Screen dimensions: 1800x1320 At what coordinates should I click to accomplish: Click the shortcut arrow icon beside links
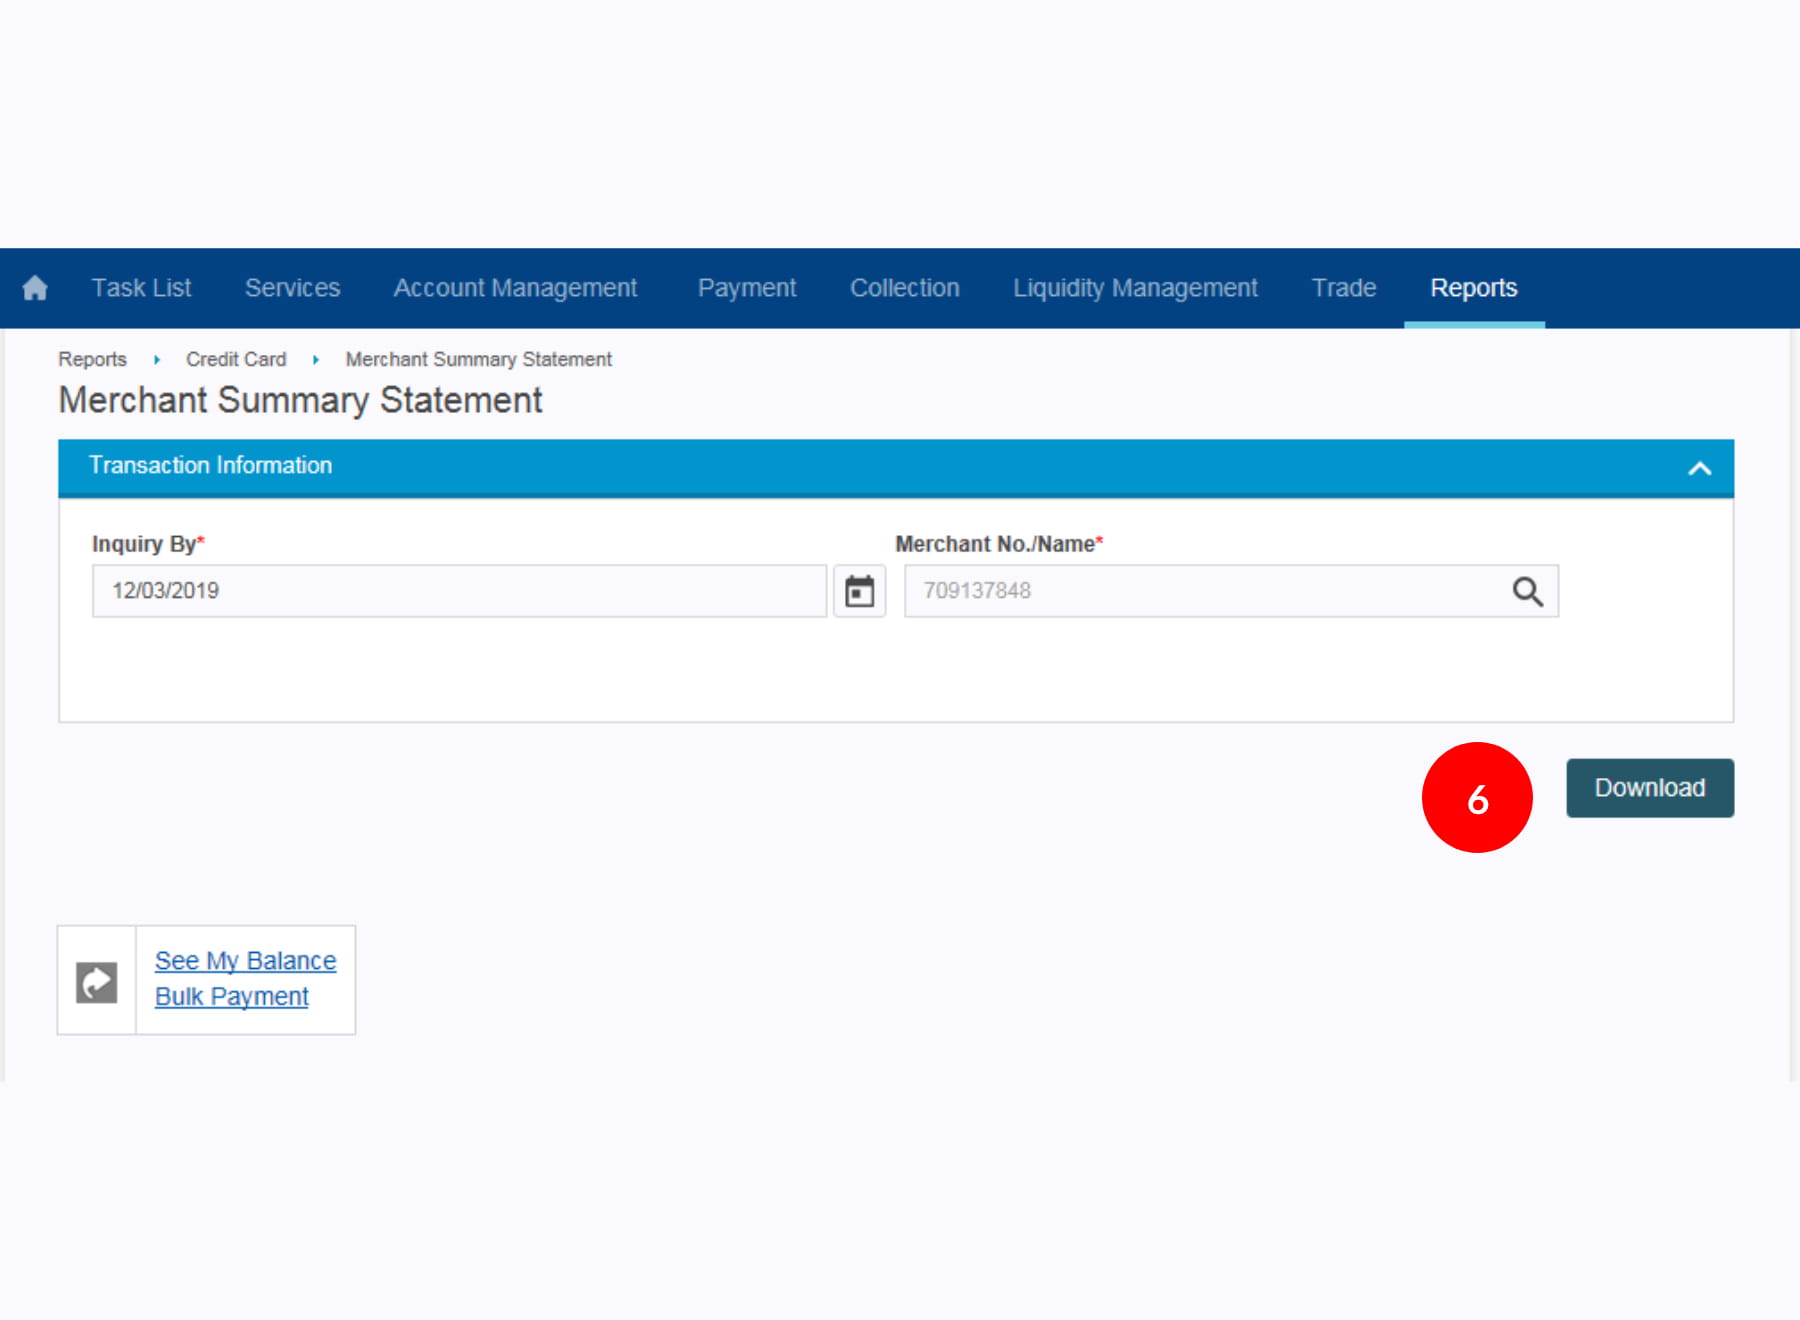point(97,981)
